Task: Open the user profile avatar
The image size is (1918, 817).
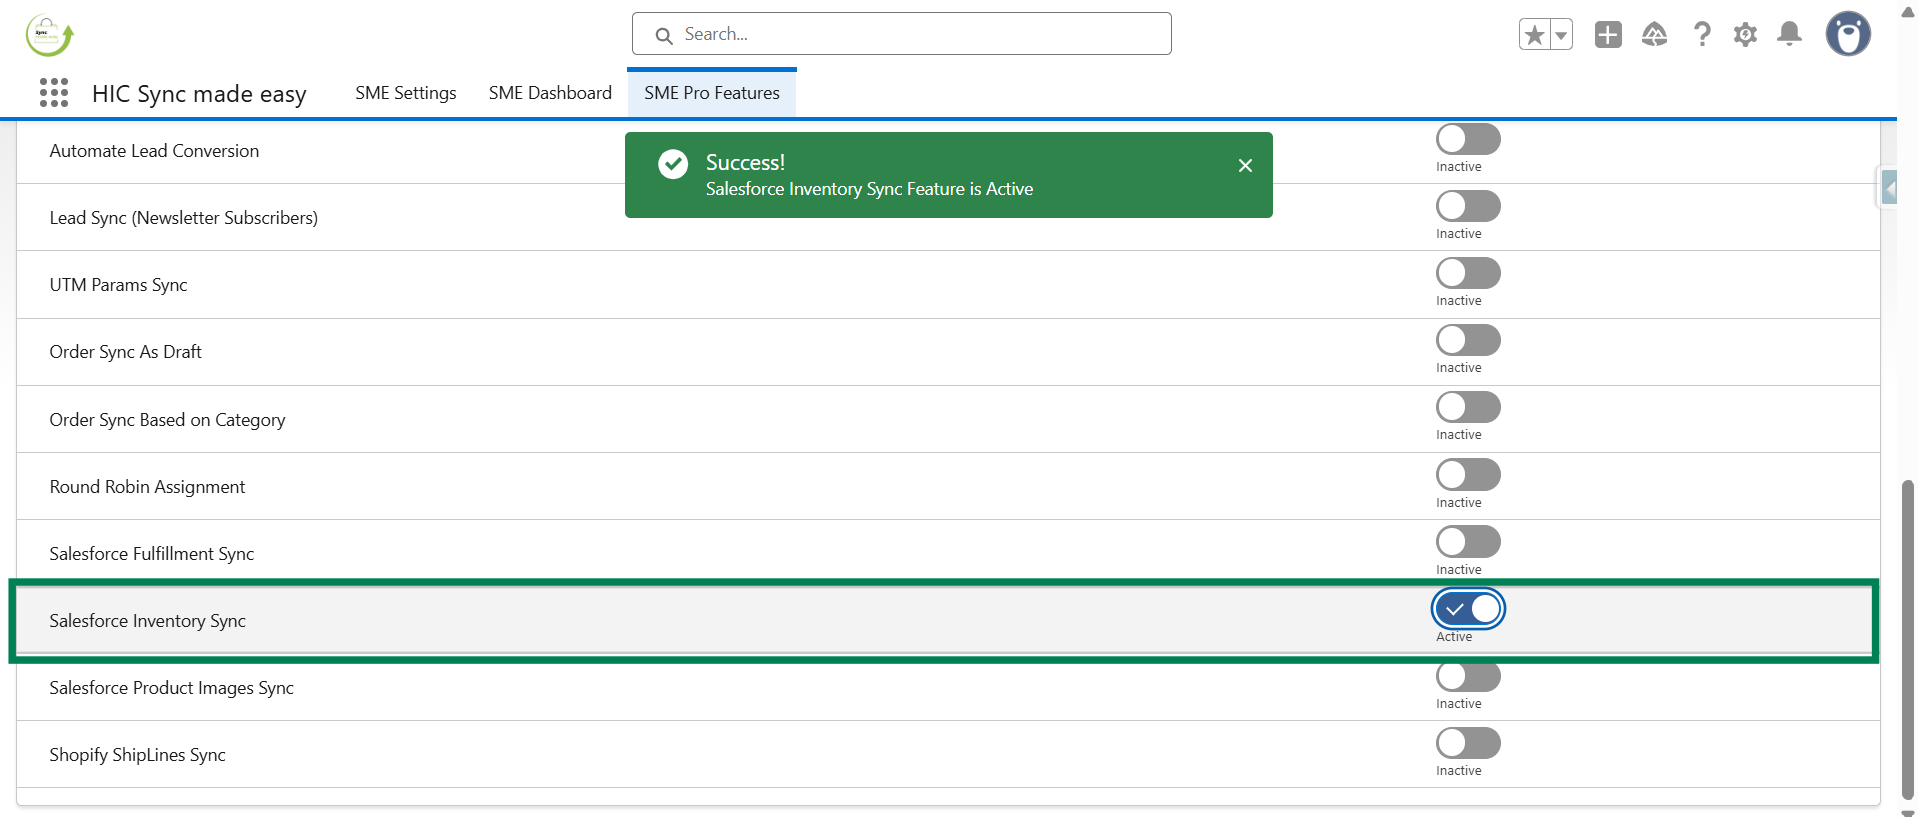Action: click(1847, 35)
